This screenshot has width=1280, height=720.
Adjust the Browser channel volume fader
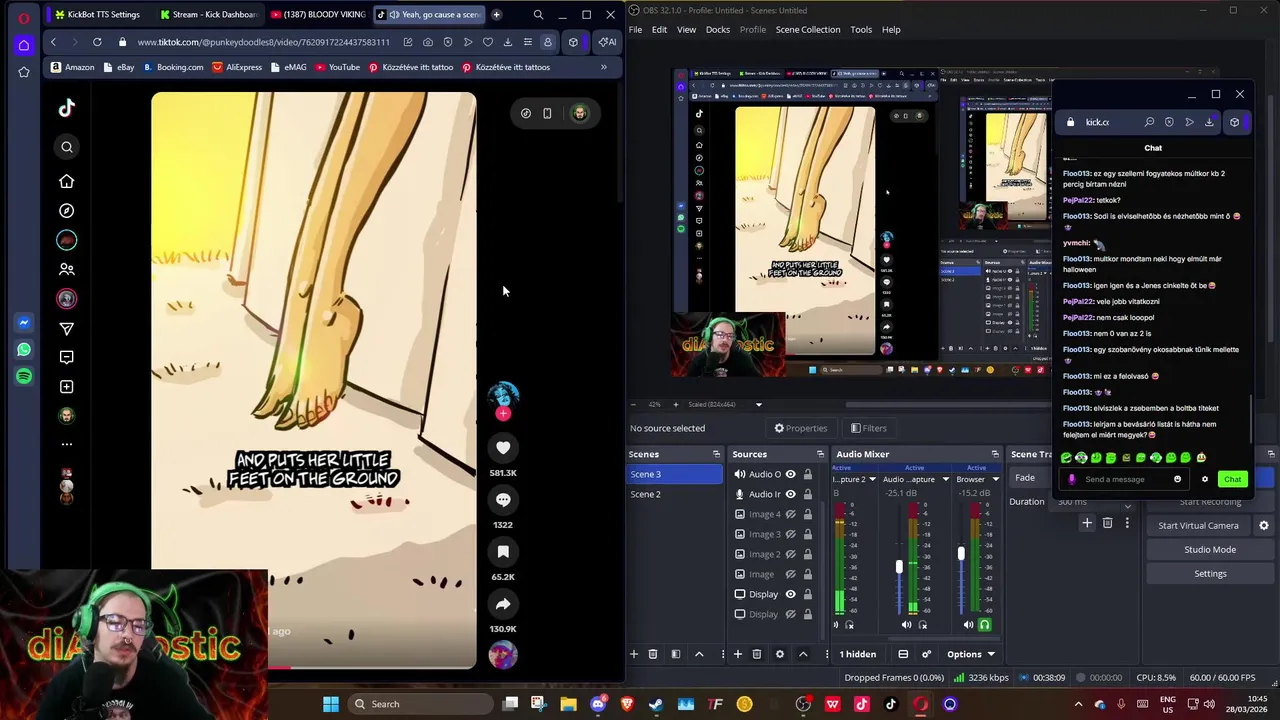[961, 553]
